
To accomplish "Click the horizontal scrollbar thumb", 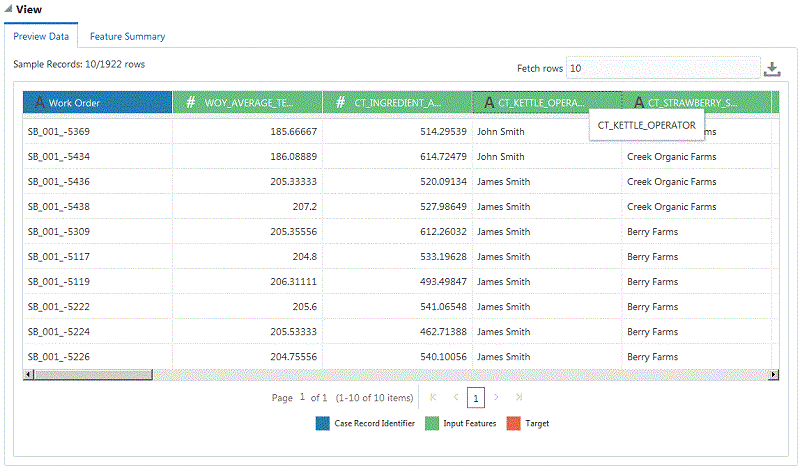I will coord(93,375).
